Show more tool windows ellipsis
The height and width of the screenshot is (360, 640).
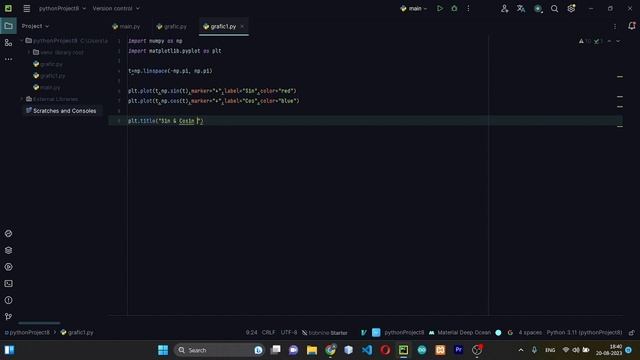pyautogui.click(x=8, y=59)
